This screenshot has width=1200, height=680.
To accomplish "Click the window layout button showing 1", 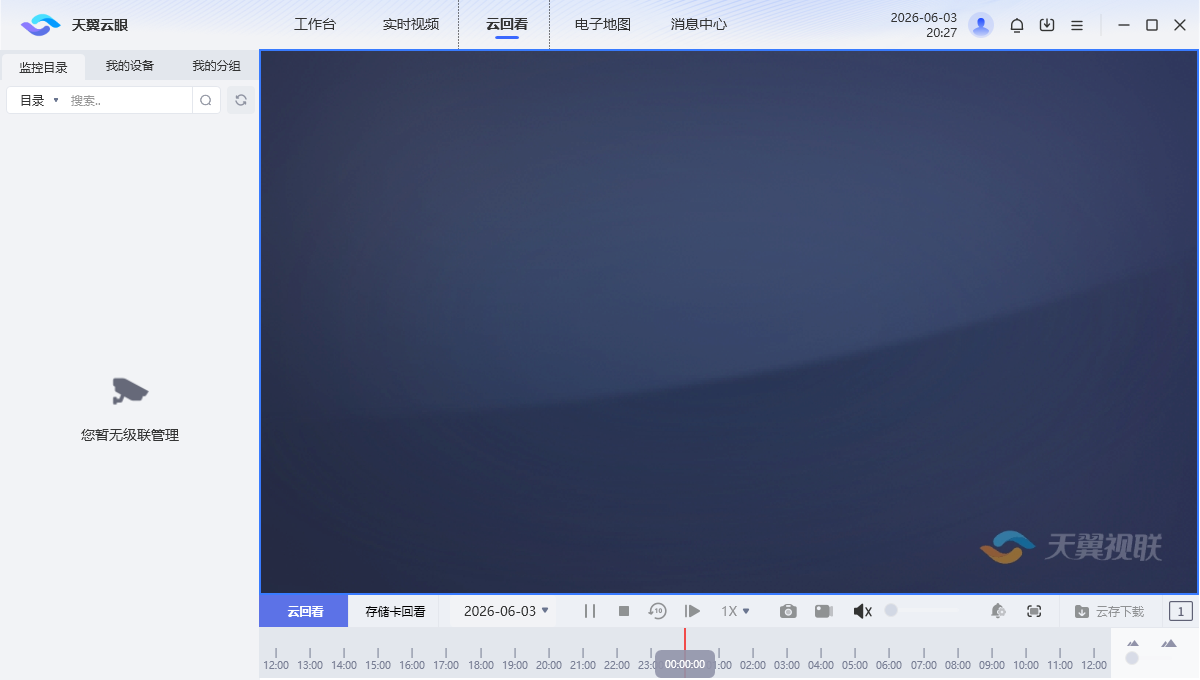I will [1181, 611].
